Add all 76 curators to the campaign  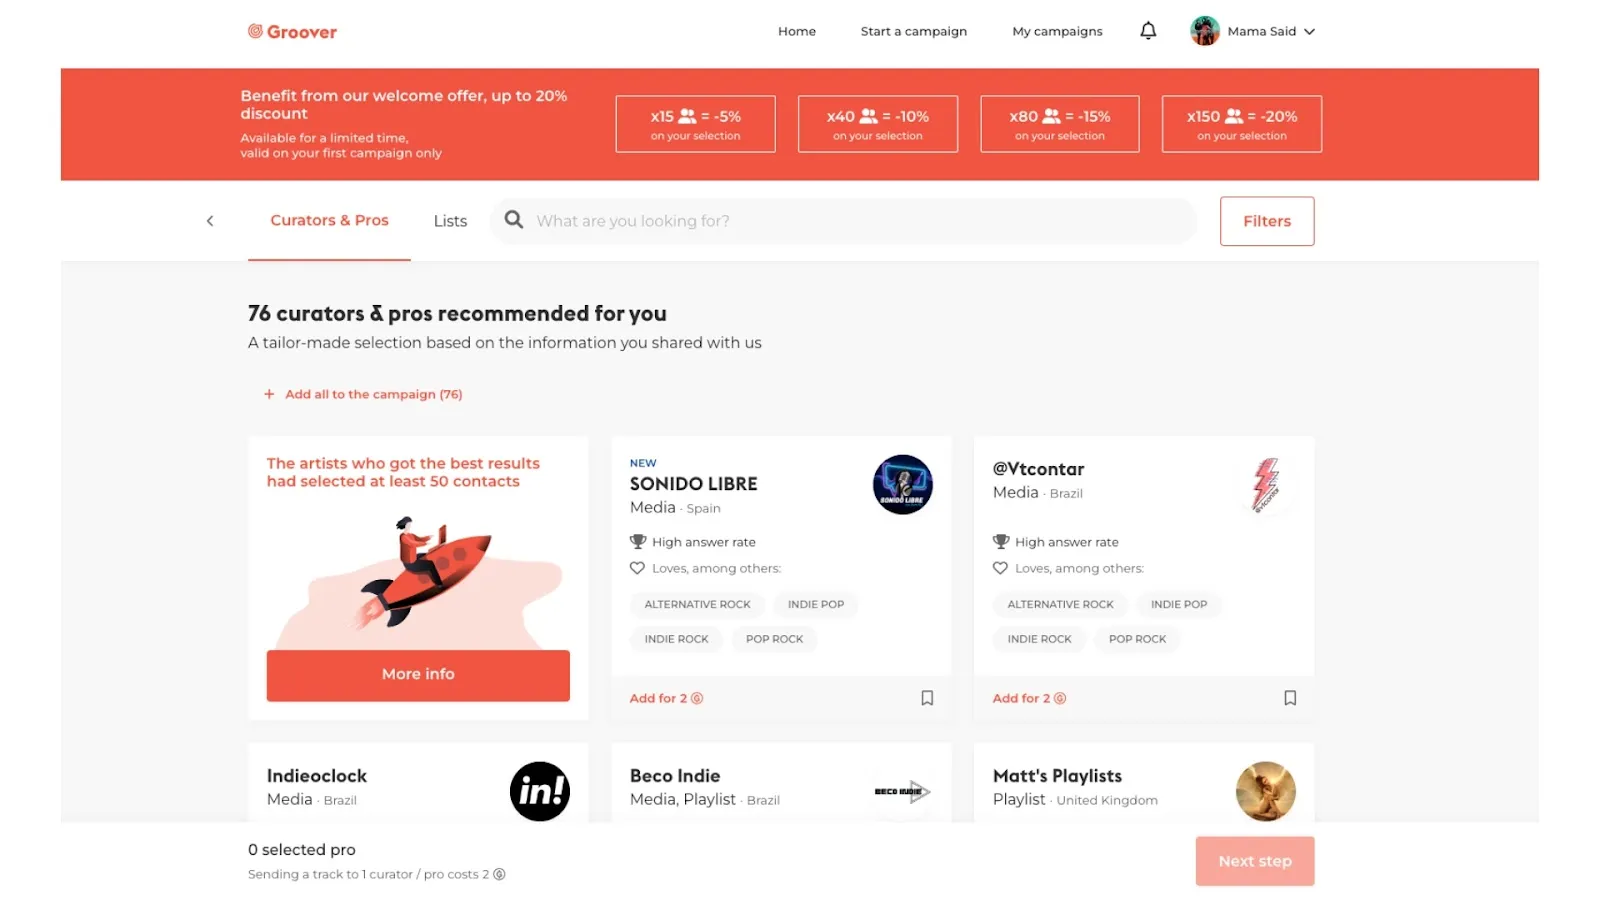click(363, 394)
